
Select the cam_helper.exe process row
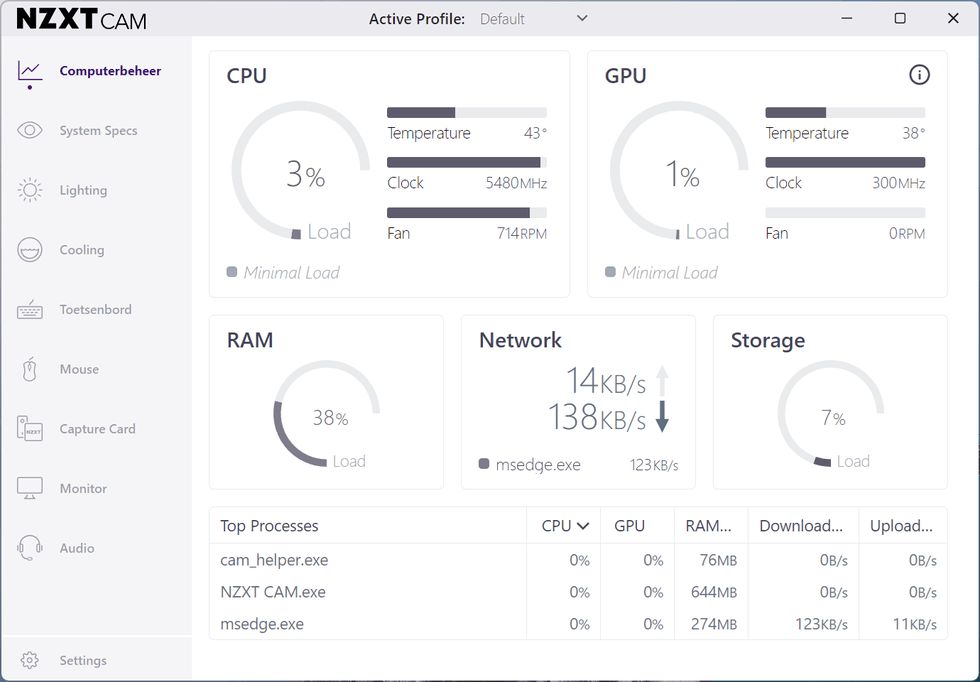click(578, 560)
